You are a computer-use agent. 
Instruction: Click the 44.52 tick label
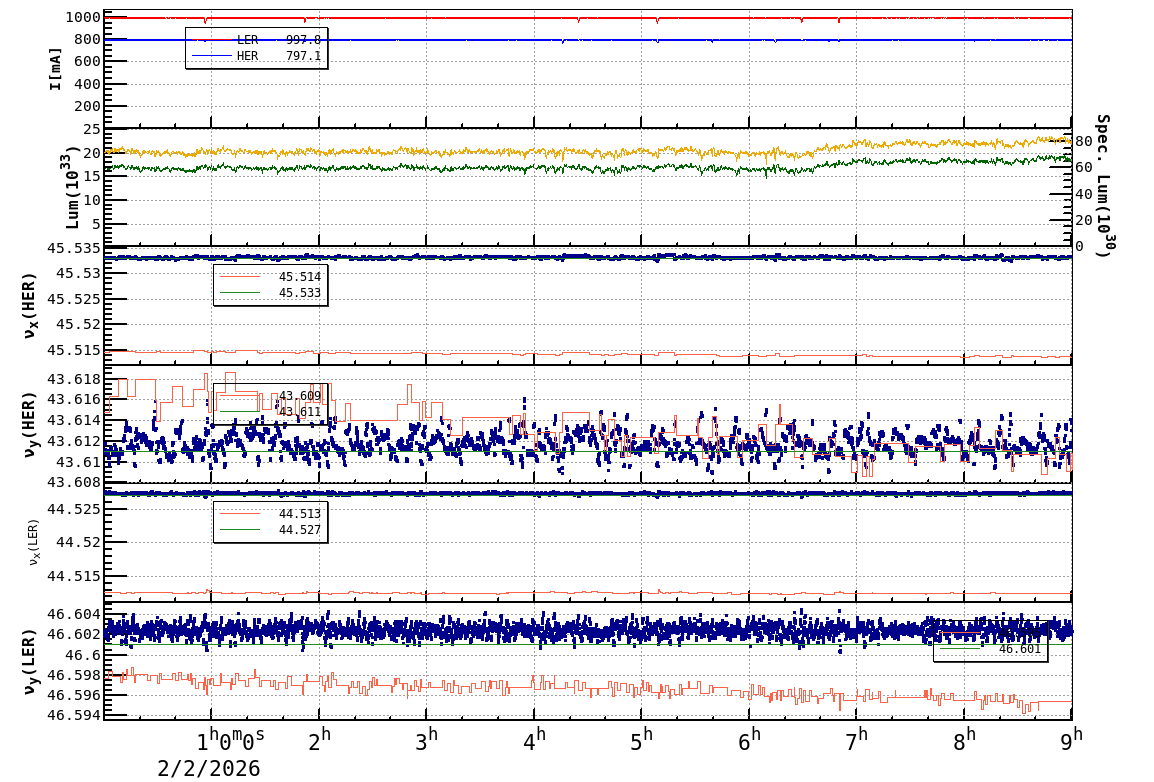point(78,542)
